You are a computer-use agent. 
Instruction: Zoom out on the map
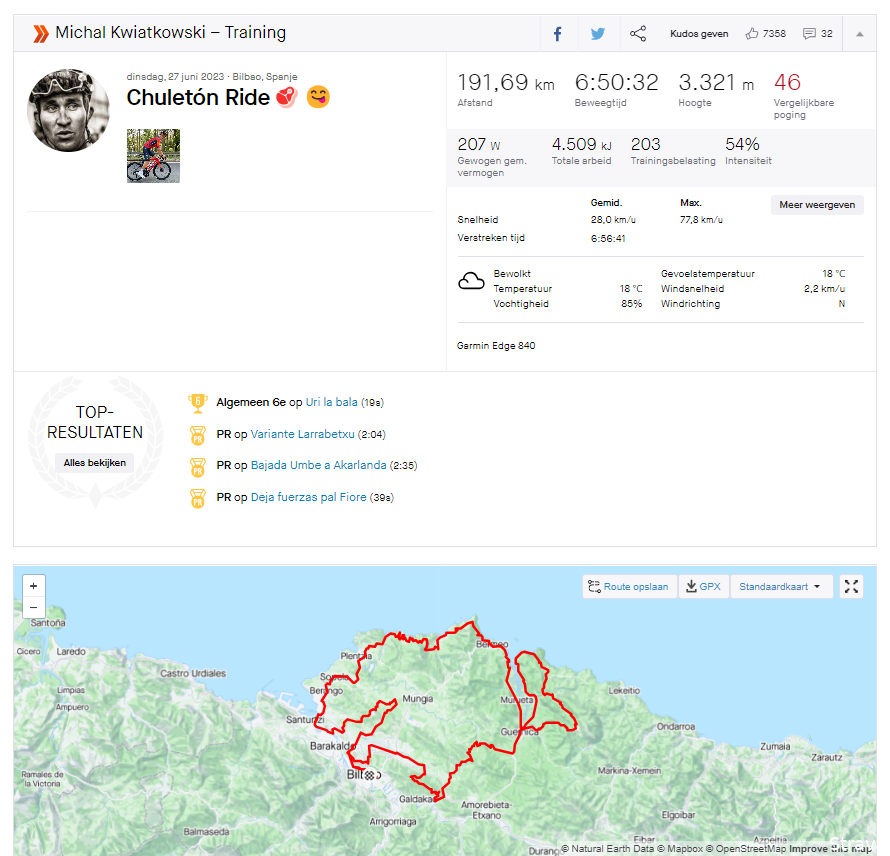[34, 607]
